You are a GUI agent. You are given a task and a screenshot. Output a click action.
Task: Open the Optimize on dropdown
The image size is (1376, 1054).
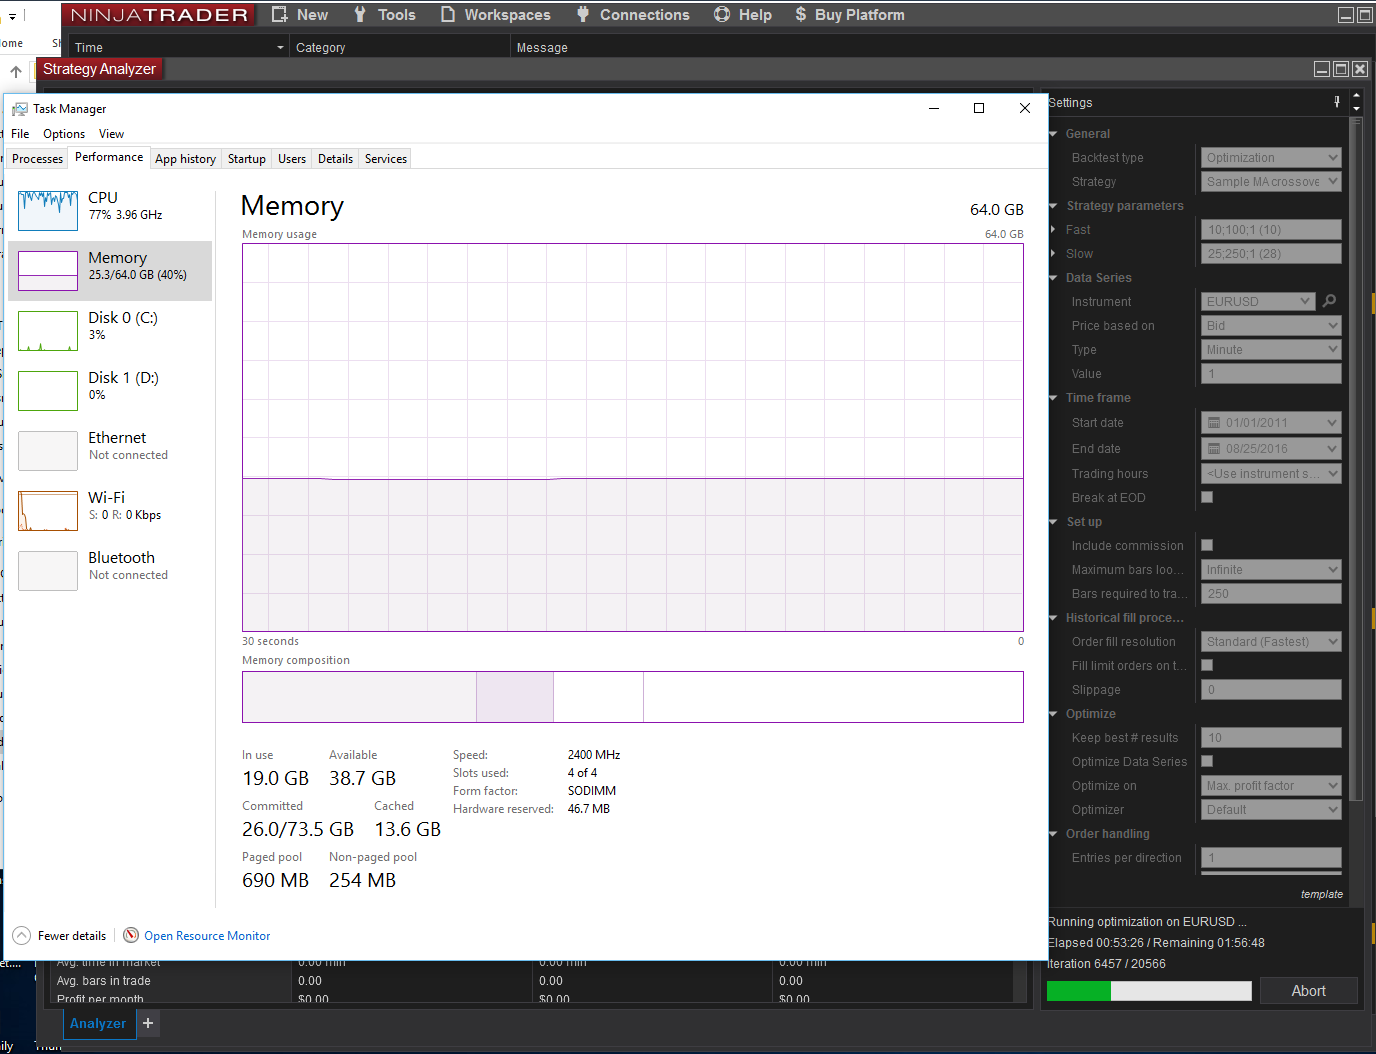(1271, 785)
